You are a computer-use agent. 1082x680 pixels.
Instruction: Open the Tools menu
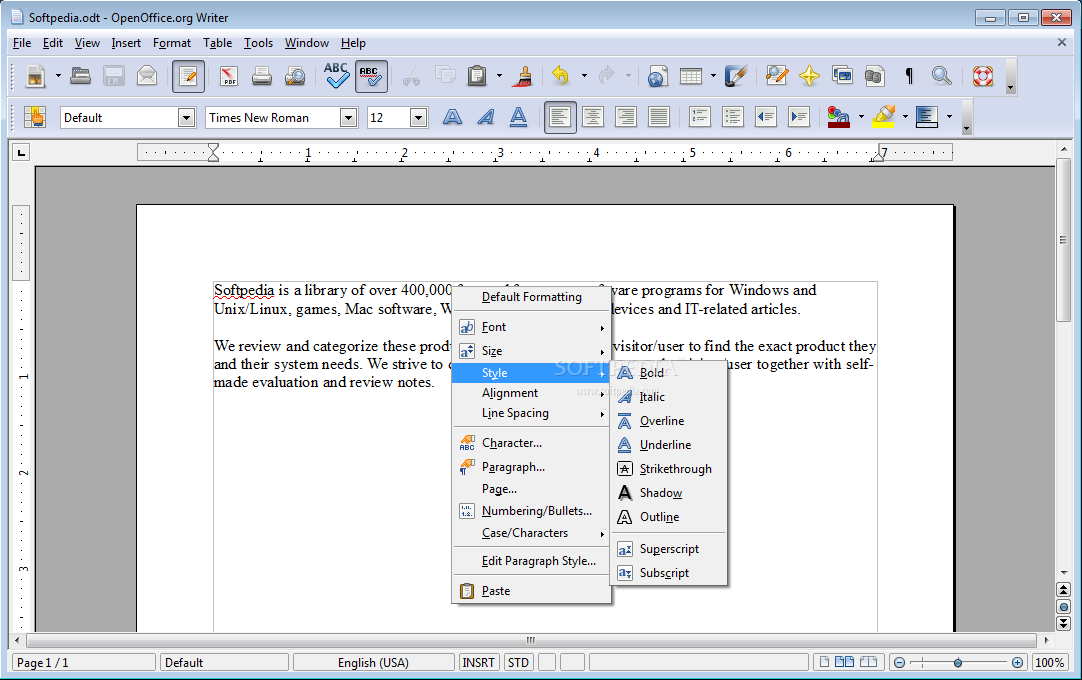tap(258, 43)
